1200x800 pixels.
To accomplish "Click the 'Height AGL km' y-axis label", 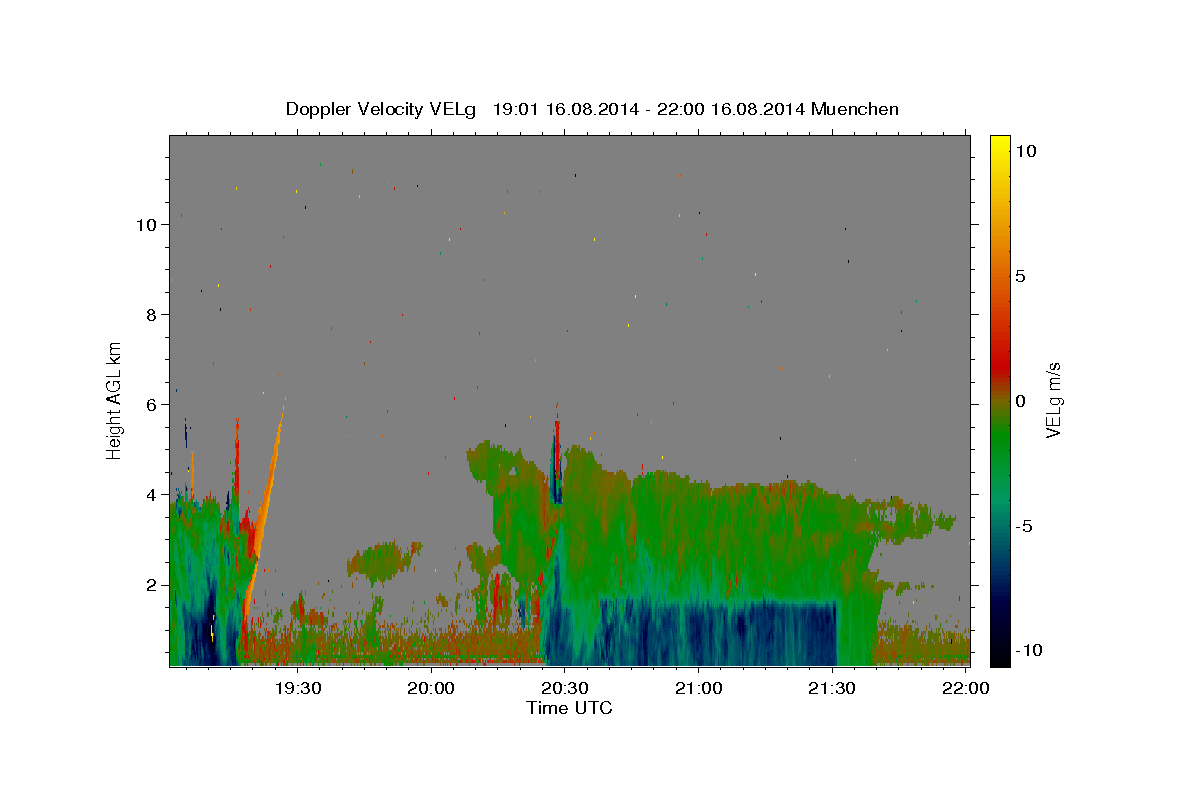I will coord(115,401).
